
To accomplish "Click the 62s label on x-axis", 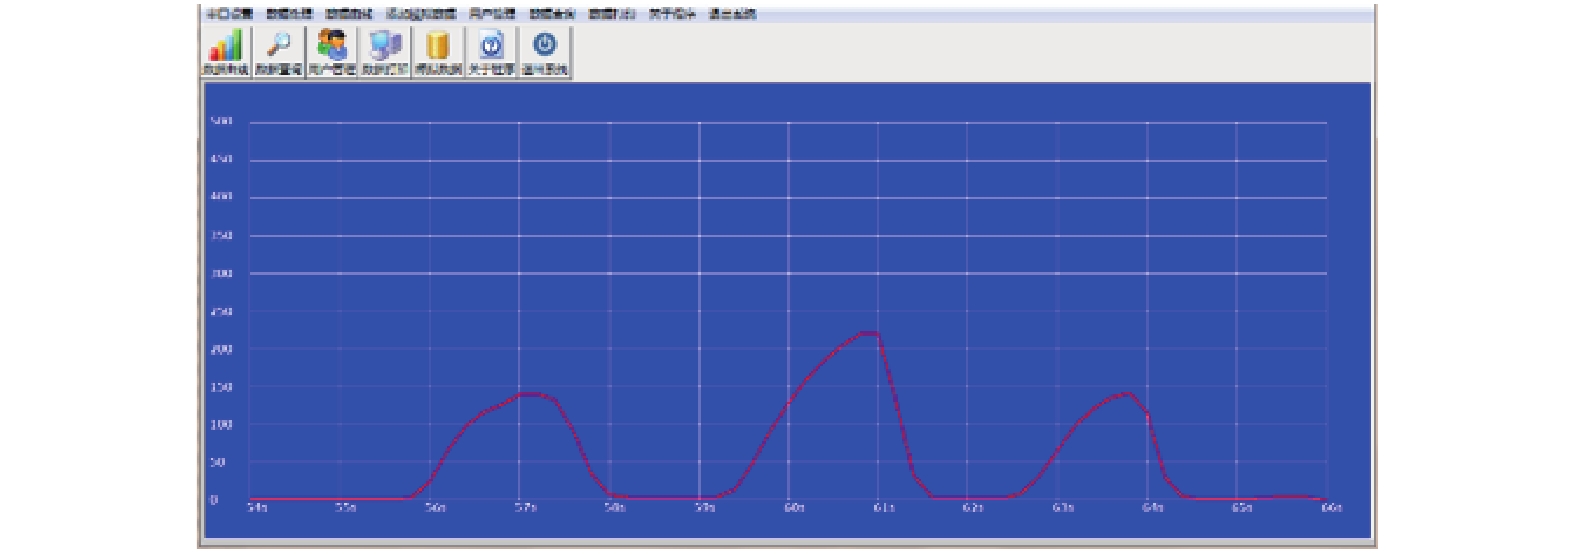I will [x=973, y=508].
